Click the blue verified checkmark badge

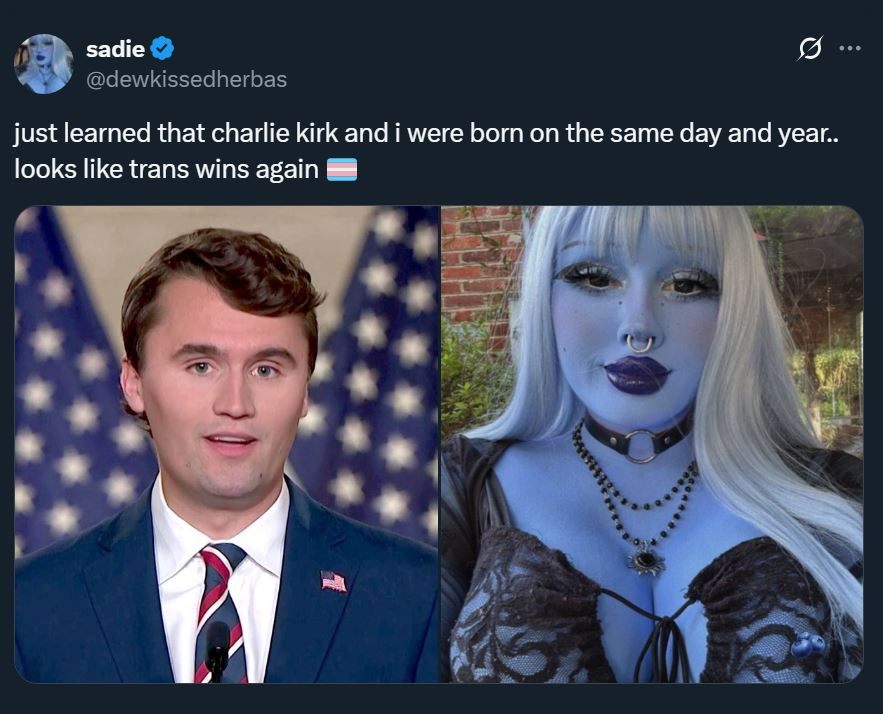pos(162,49)
